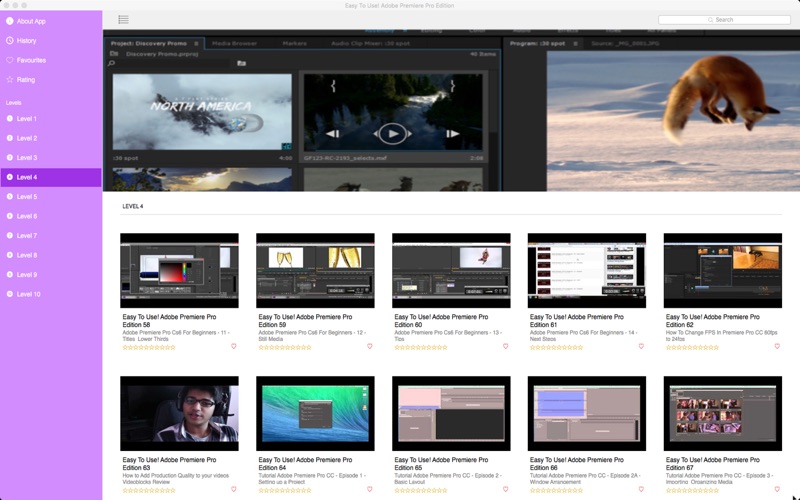Screen dimensions: 800x500
Task: Click the Level 1 sidebar bullet icon
Action: pyautogui.click(x=10, y=118)
